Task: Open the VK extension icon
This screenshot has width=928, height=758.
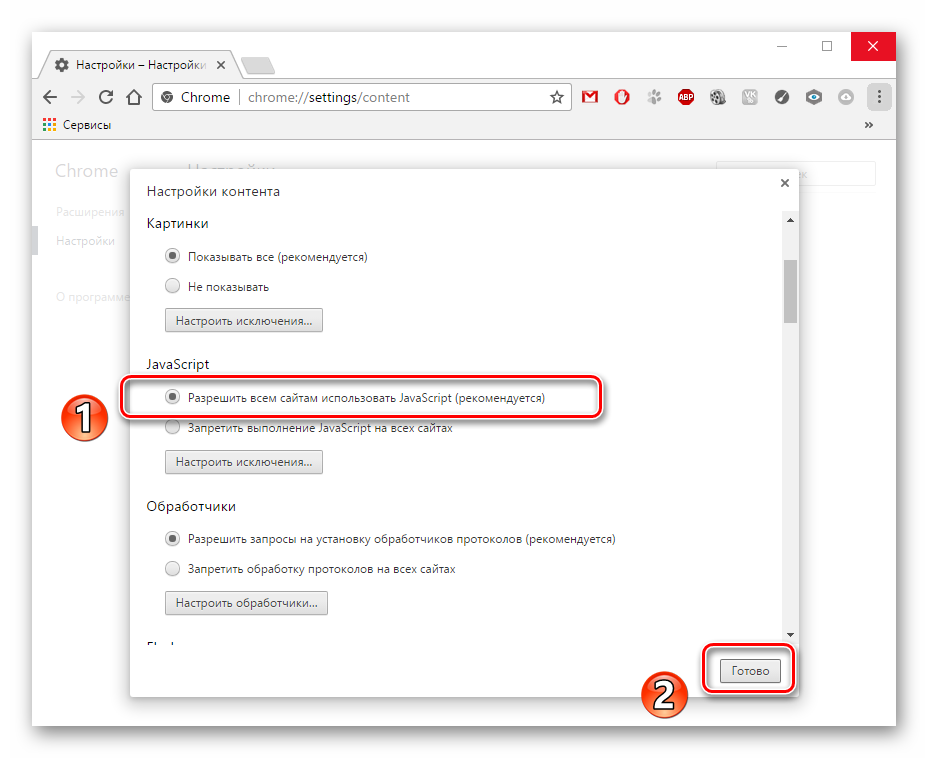Action: [x=749, y=97]
